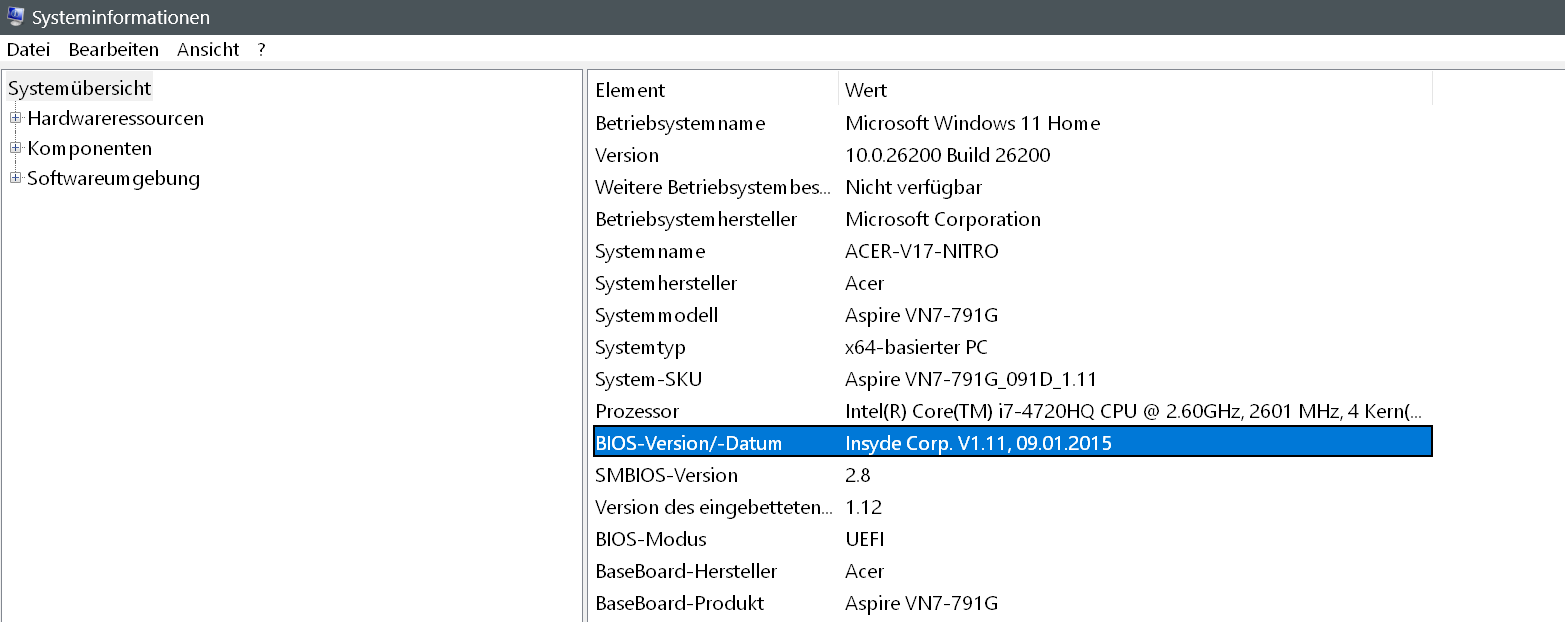Viewport: 1565px width, 622px height.
Task: Expand the Komponenten node
Action: coord(15,148)
